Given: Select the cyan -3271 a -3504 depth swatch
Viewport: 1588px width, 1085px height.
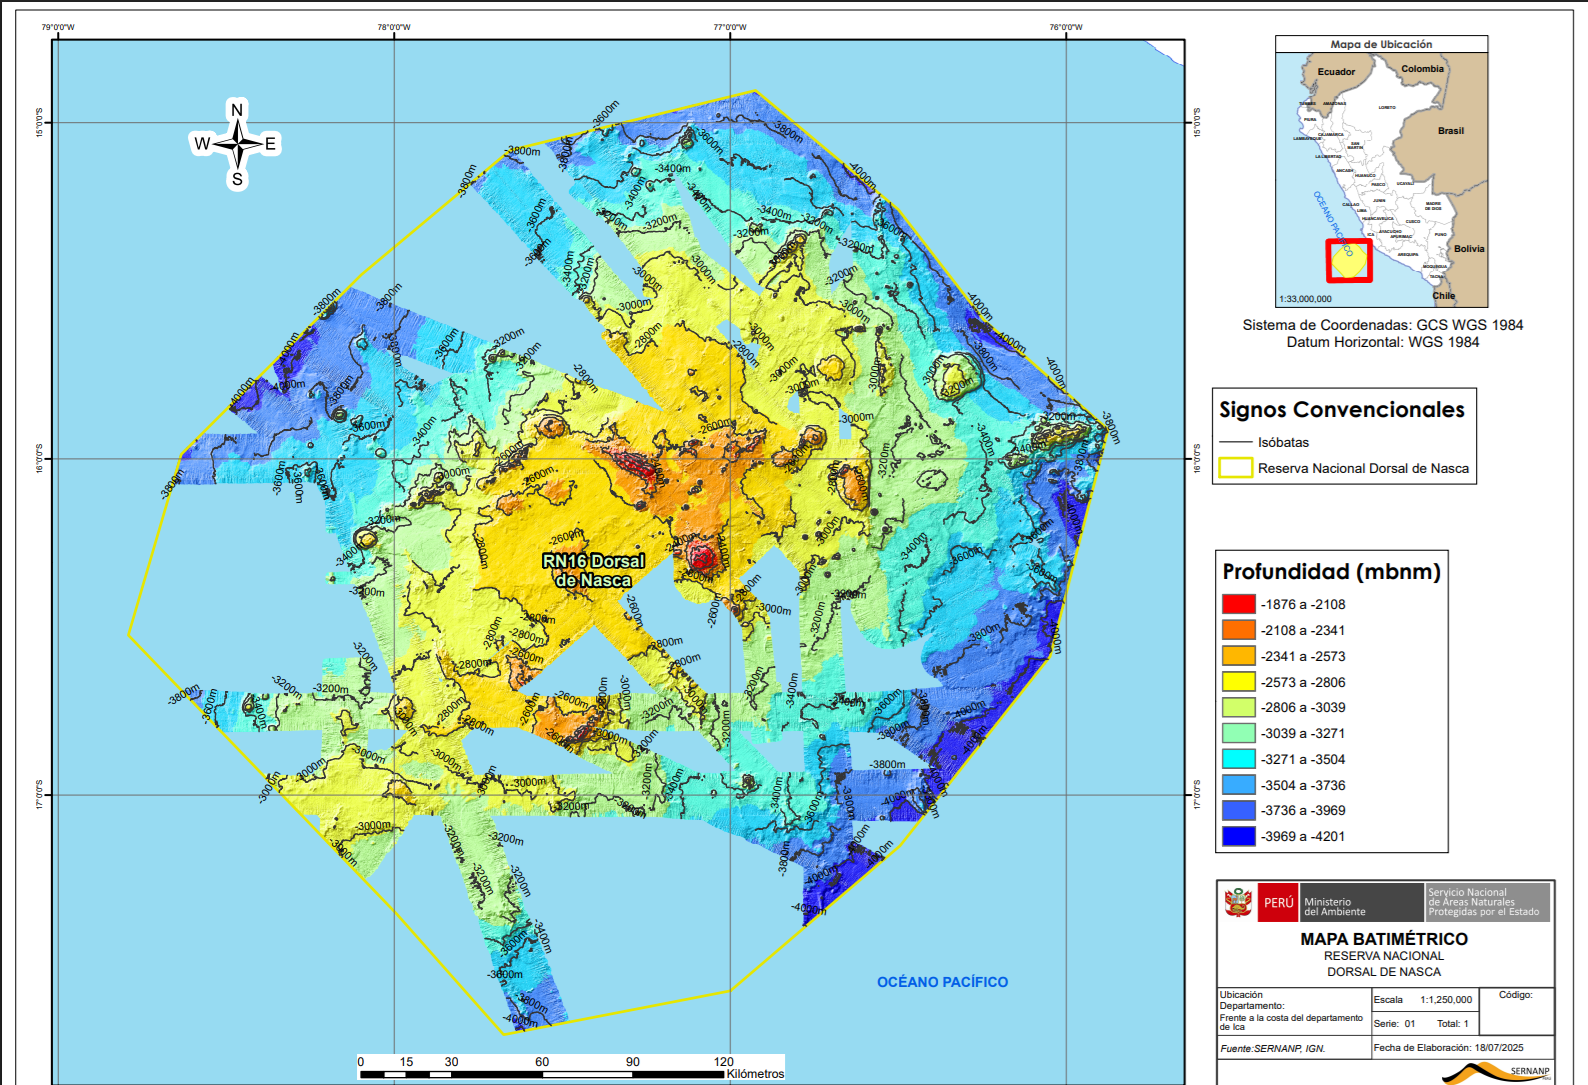Looking at the screenshot, I should click(x=1238, y=759).
